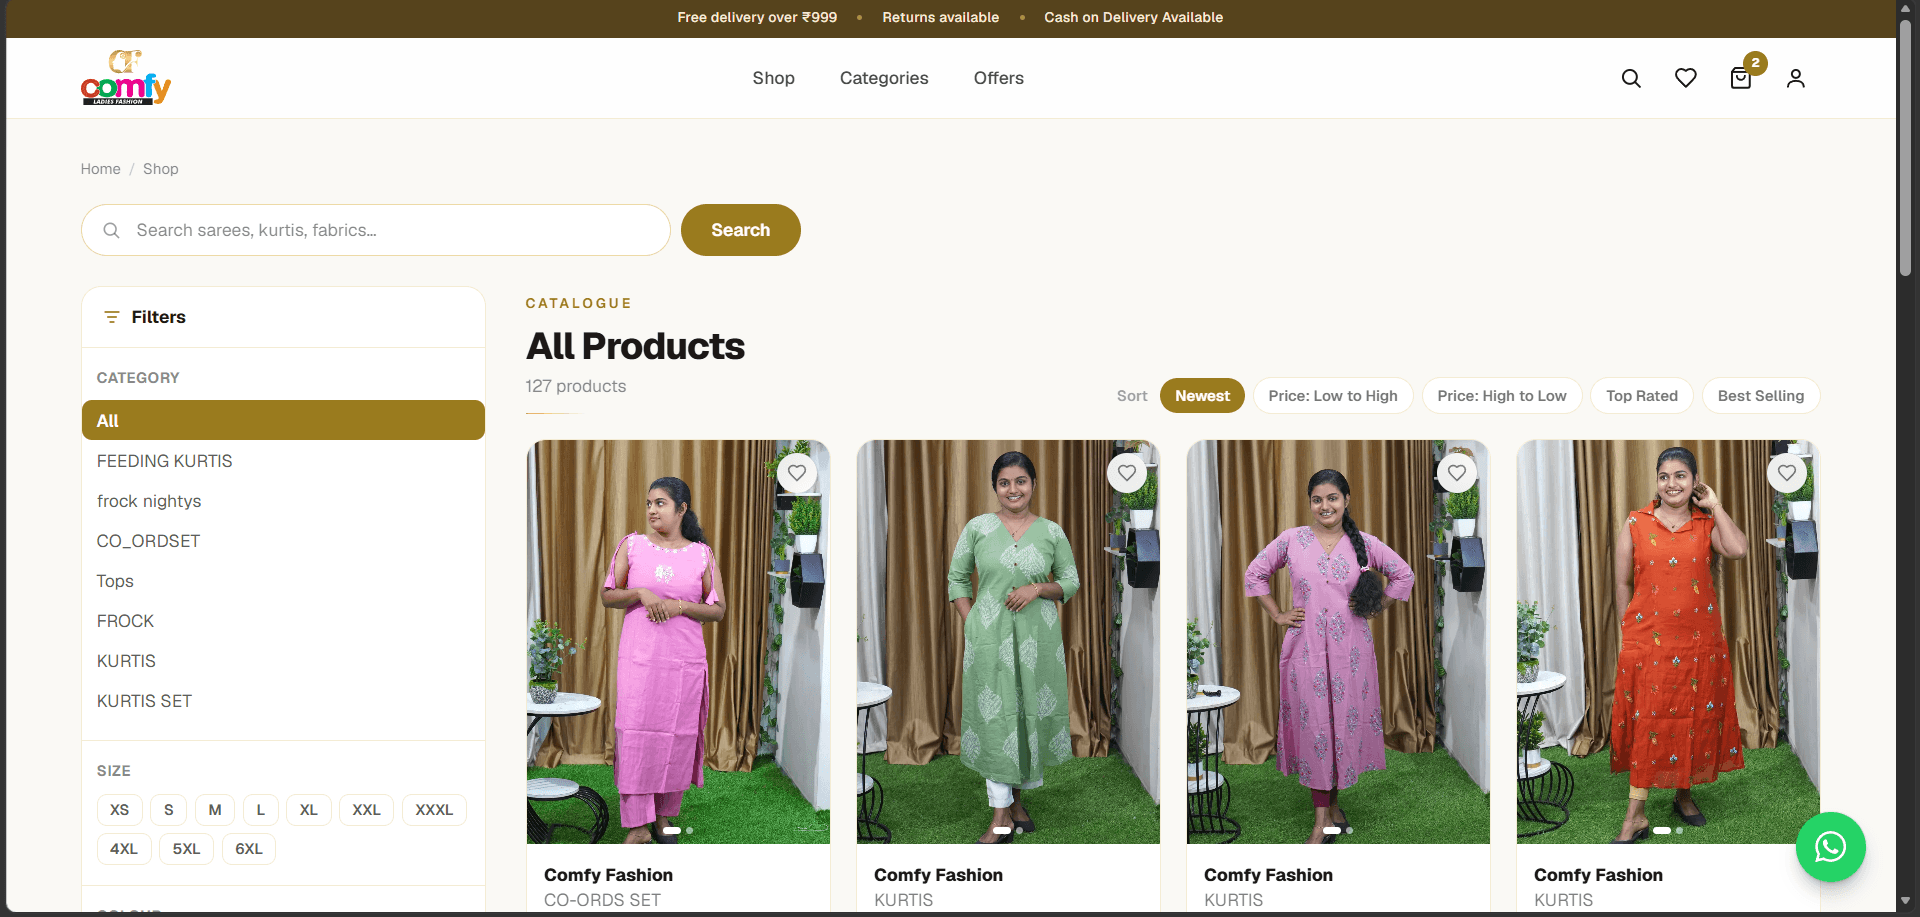Toggle the 4XL size filter
Image resolution: width=1920 pixels, height=917 pixels.
click(124, 849)
